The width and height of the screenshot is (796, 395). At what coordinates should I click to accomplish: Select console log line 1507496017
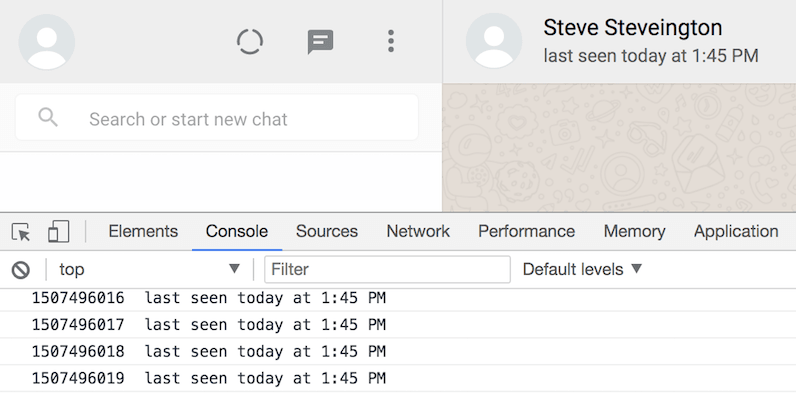pos(398,324)
